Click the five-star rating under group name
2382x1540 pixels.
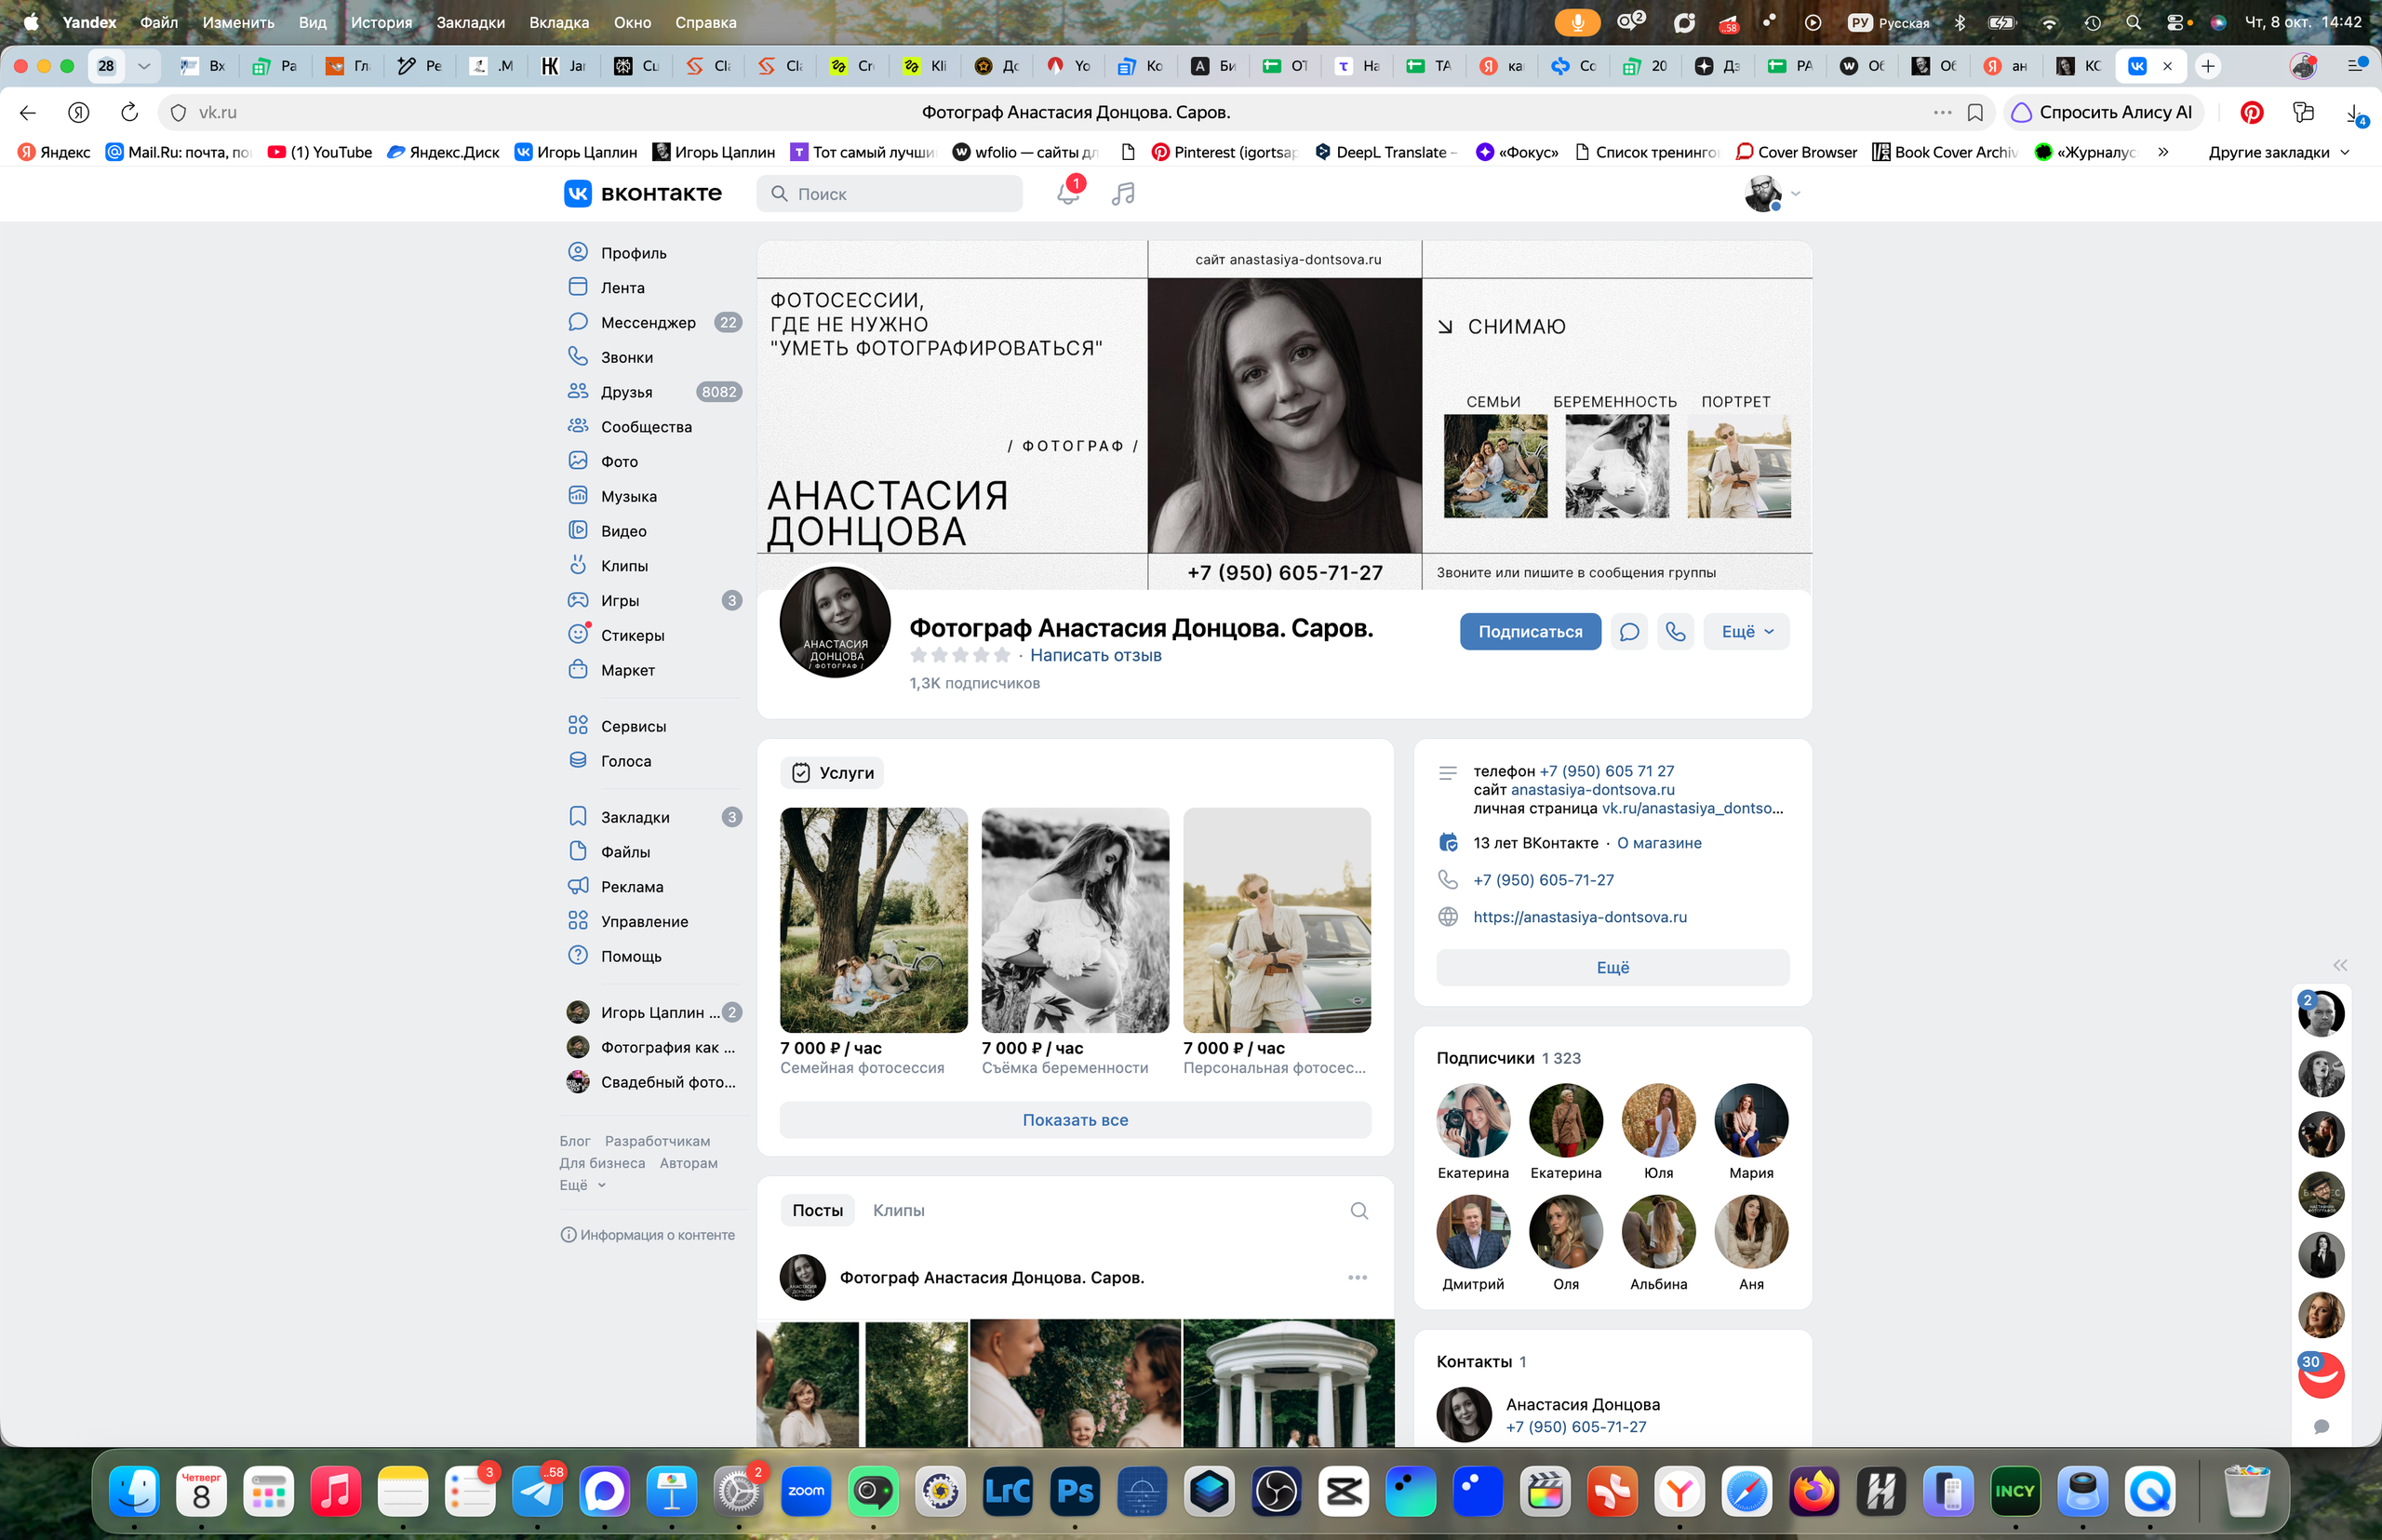[x=960, y=655]
